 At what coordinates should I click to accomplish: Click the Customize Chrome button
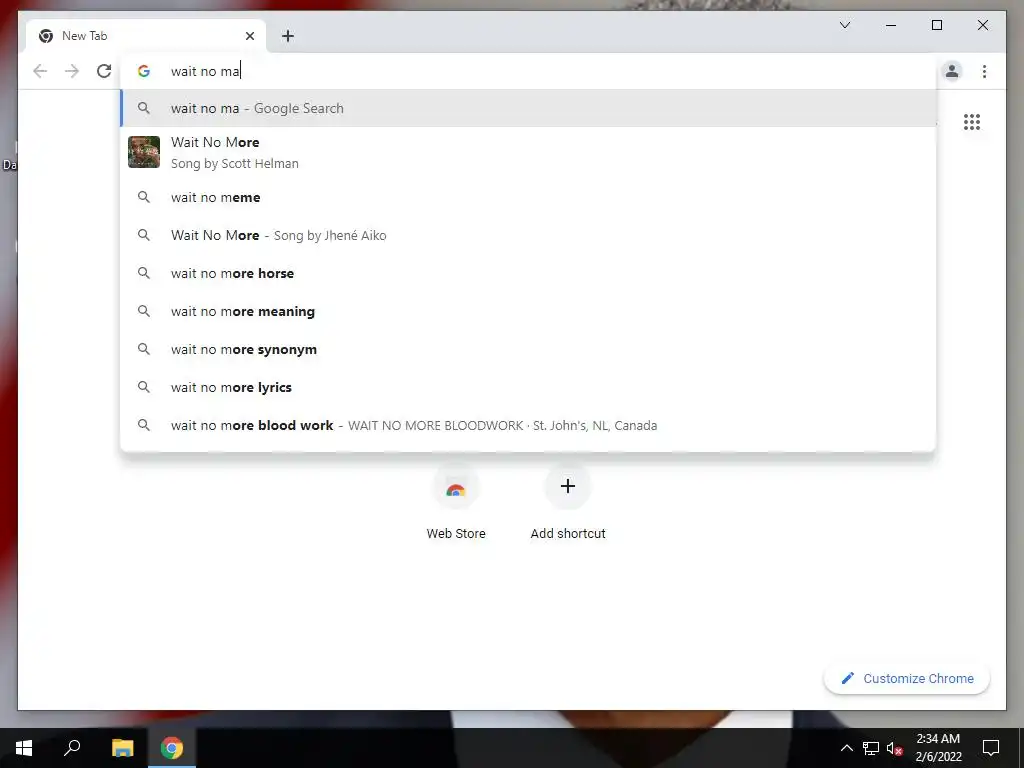pos(907,679)
